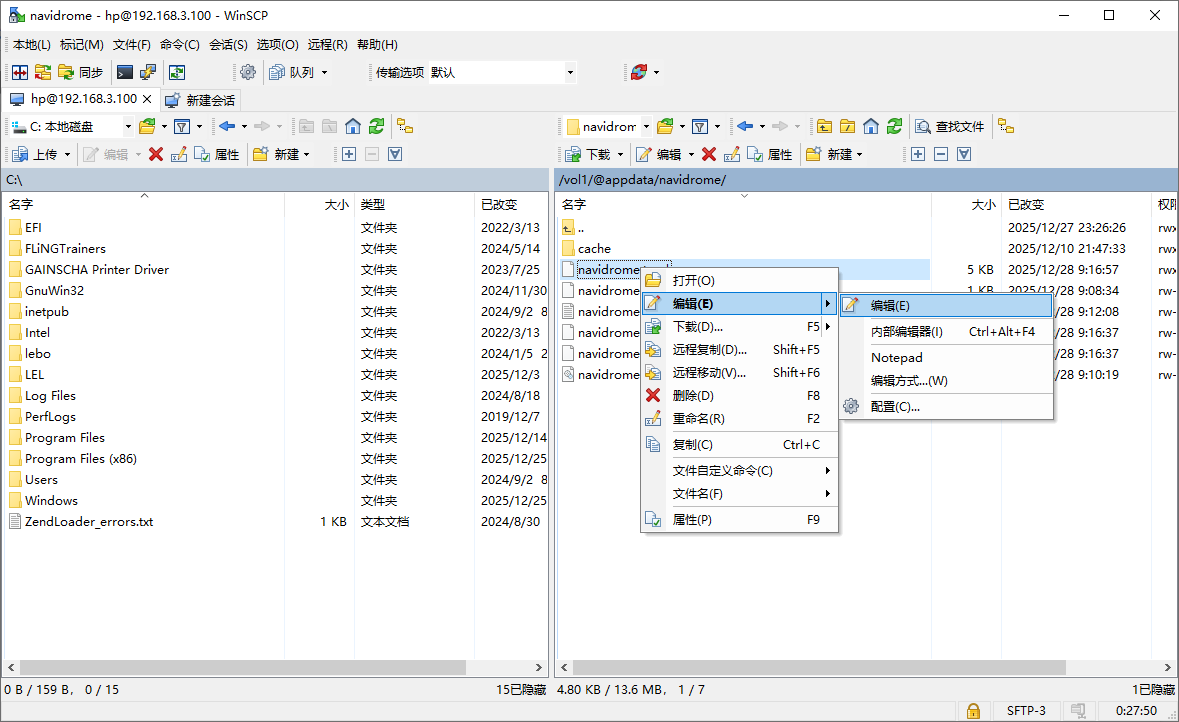Select Notepad in edit submenu
1179x722 pixels.
tap(946, 358)
